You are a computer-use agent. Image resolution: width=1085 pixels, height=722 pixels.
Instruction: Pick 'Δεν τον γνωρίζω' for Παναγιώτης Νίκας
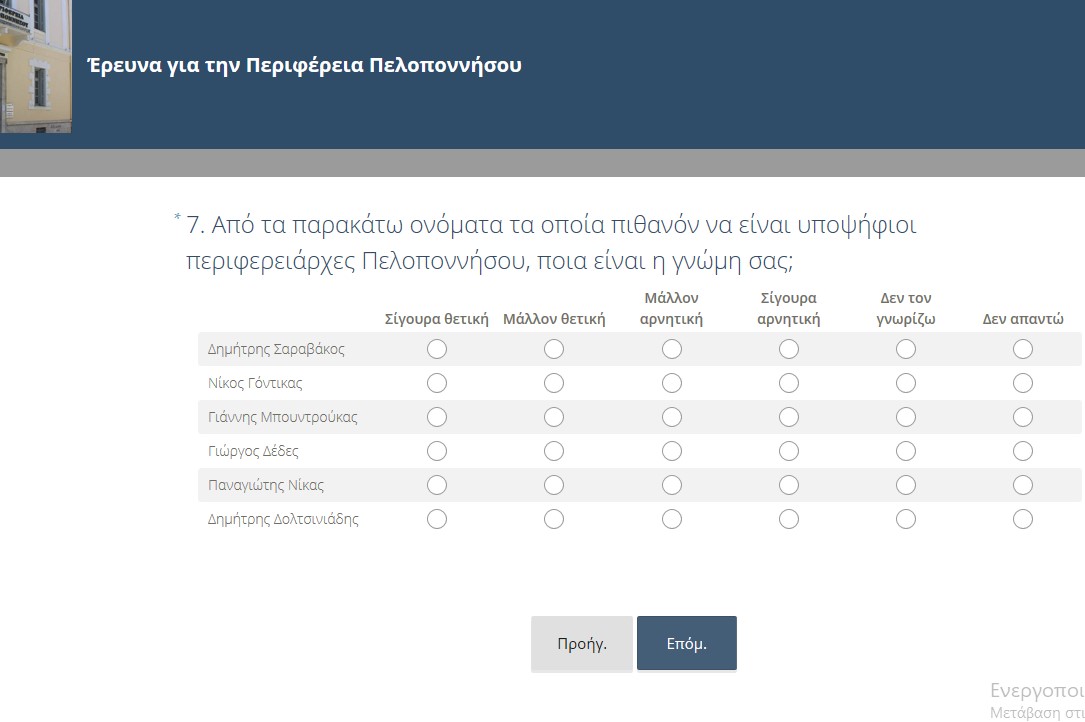[x=906, y=485]
